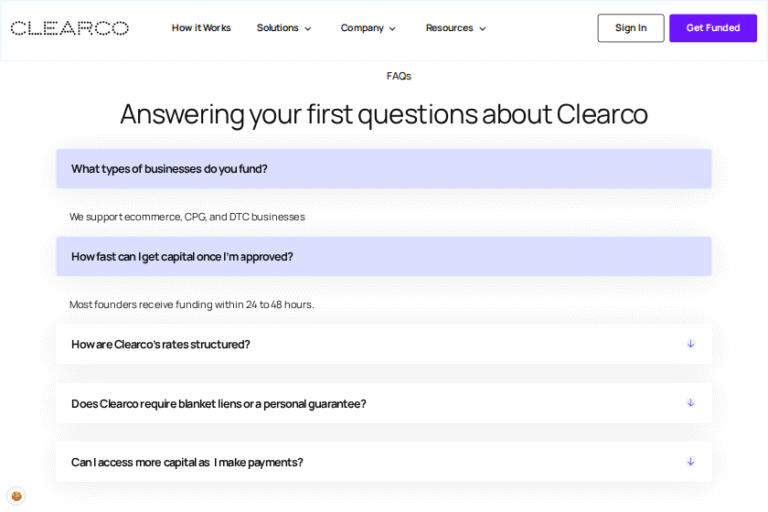768x512 pixels.
Task: Go to How it Works page
Action: [x=201, y=28]
